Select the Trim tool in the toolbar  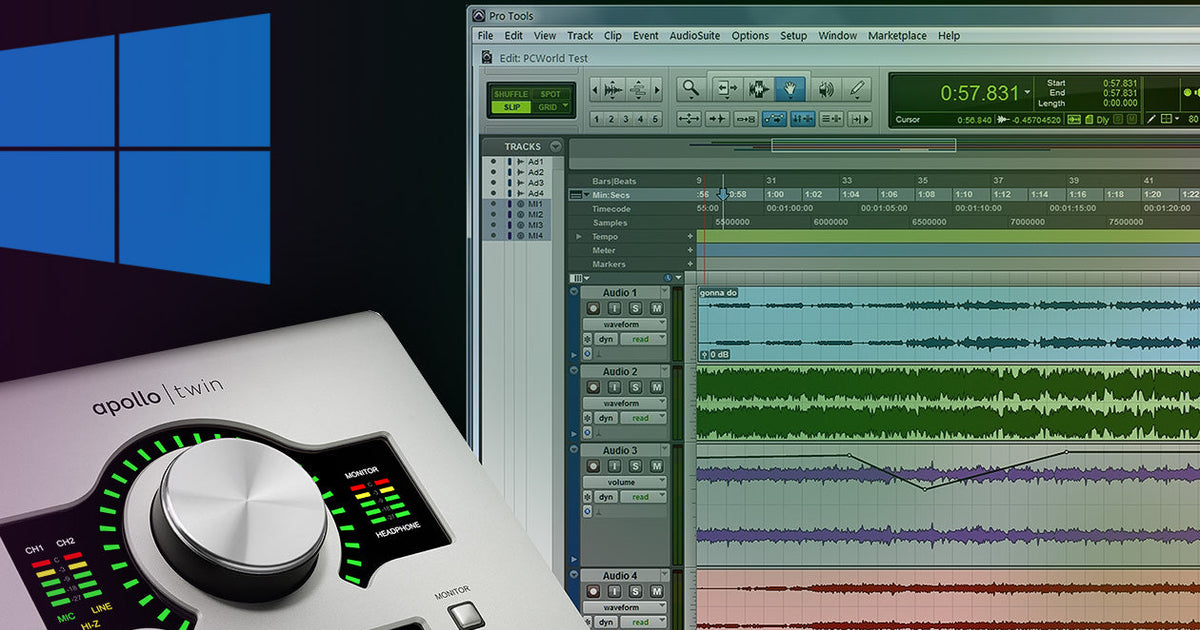(x=727, y=88)
